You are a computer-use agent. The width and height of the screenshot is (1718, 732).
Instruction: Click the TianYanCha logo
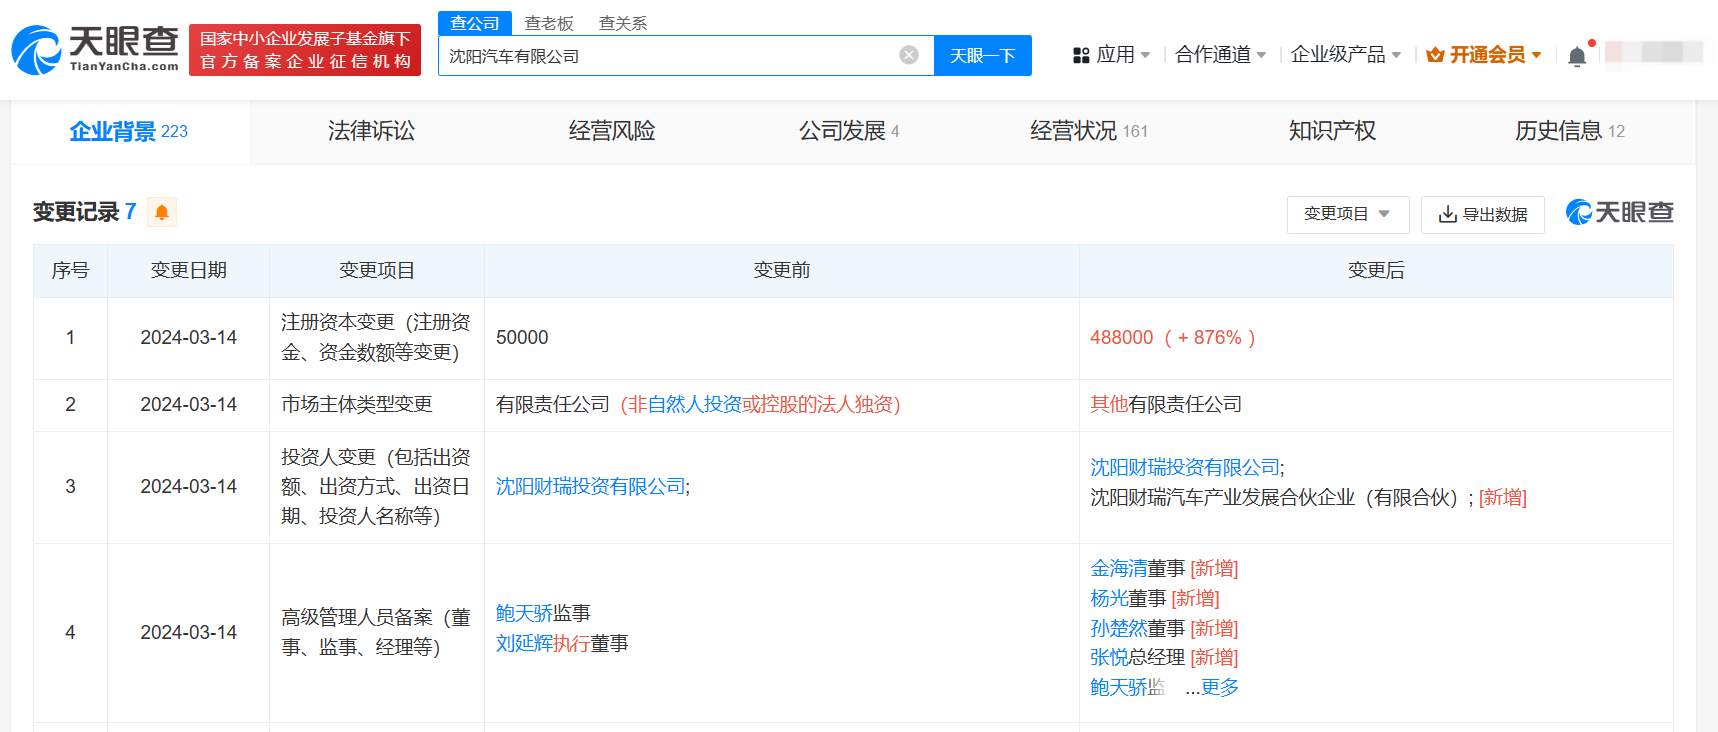coord(95,50)
